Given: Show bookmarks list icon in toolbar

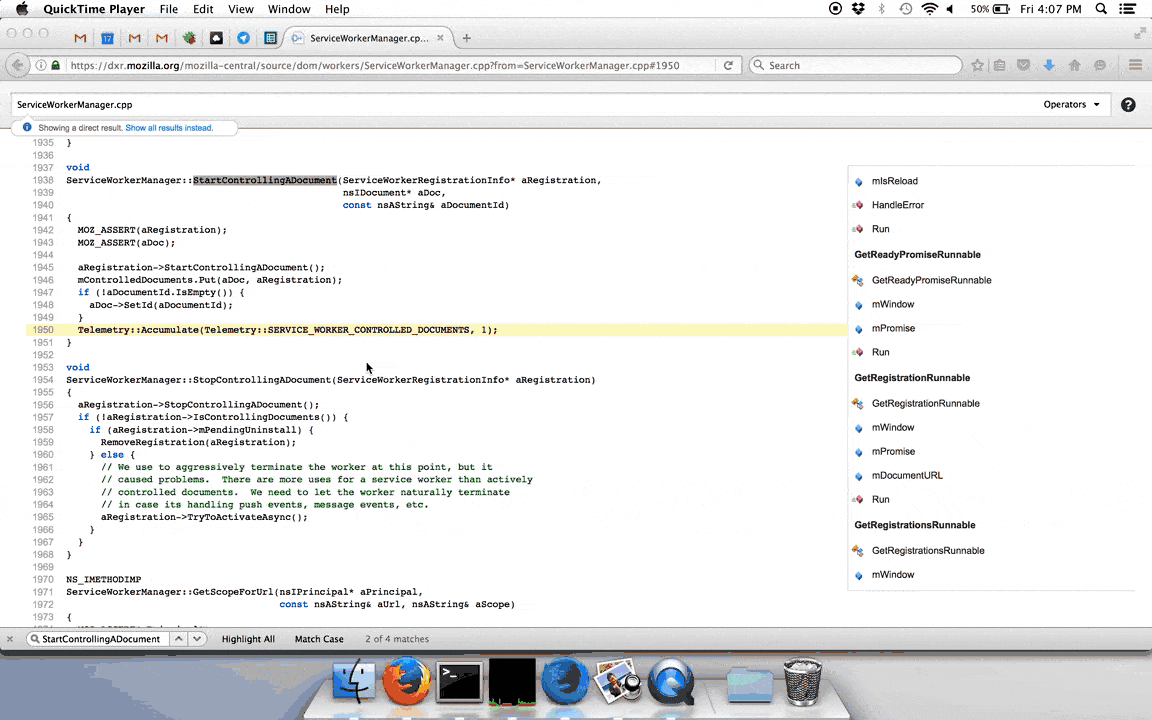Looking at the screenshot, I should point(999,65).
